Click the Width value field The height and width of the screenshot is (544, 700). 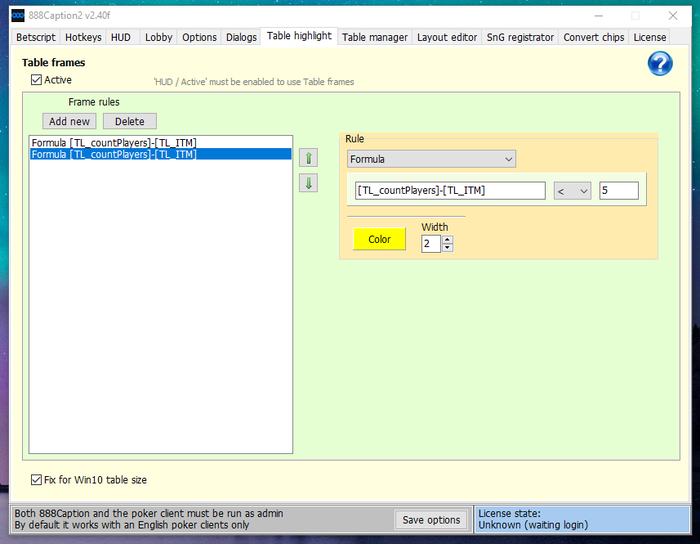pyautogui.click(x=431, y=244)
